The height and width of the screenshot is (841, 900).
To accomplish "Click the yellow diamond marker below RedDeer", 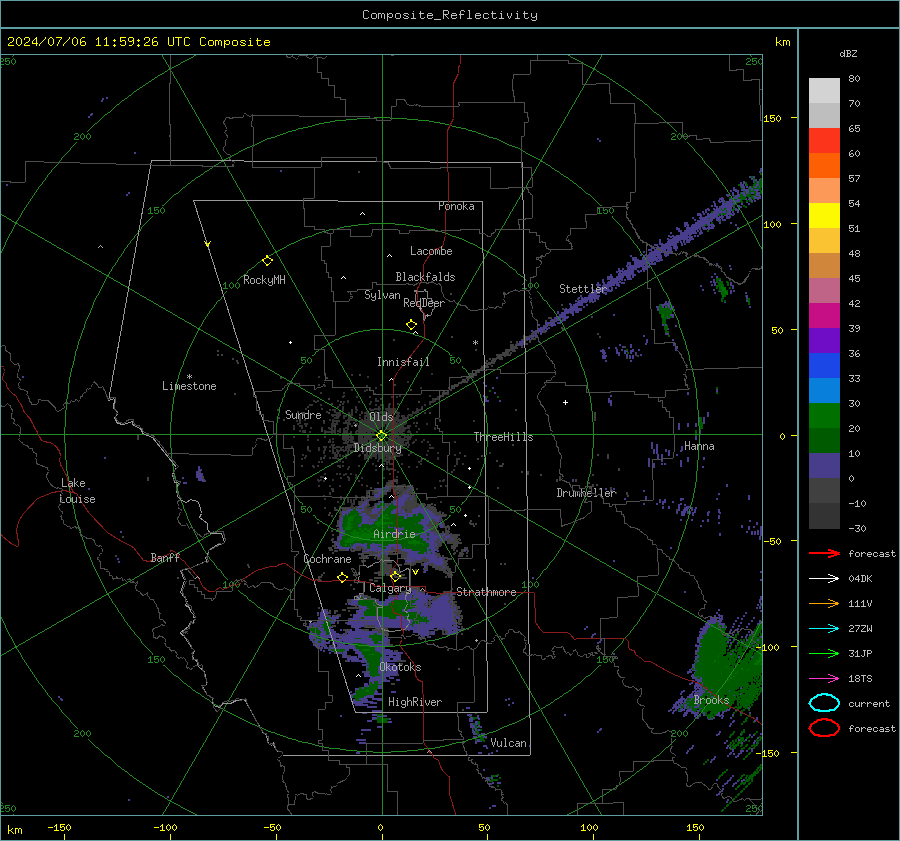I will point(411,325).
